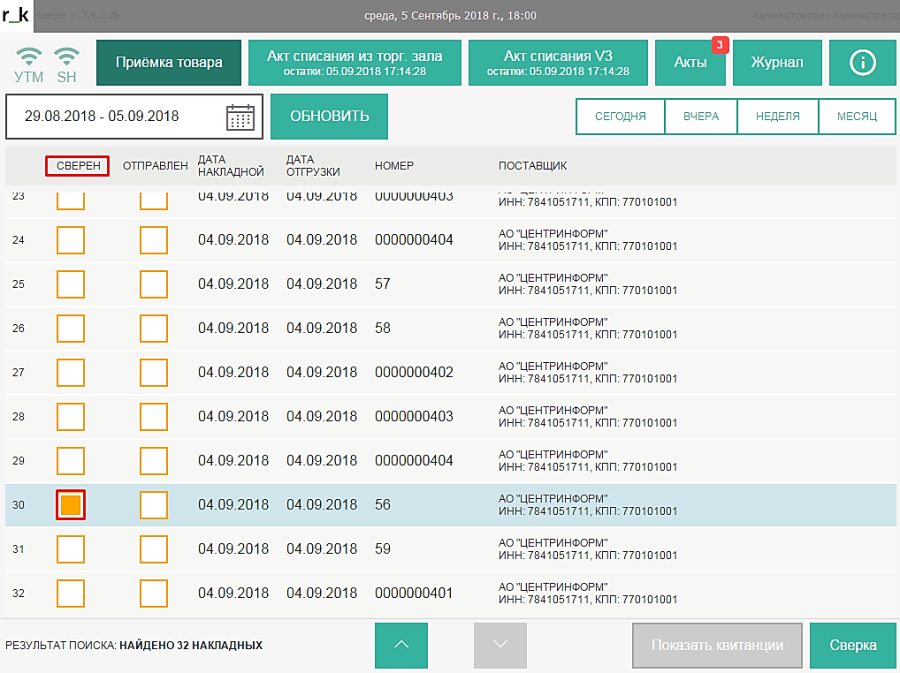The height and width of the screenshot is (673, 900).
Task: Click the info circle icon button
Action: click(x=862, y=63)
